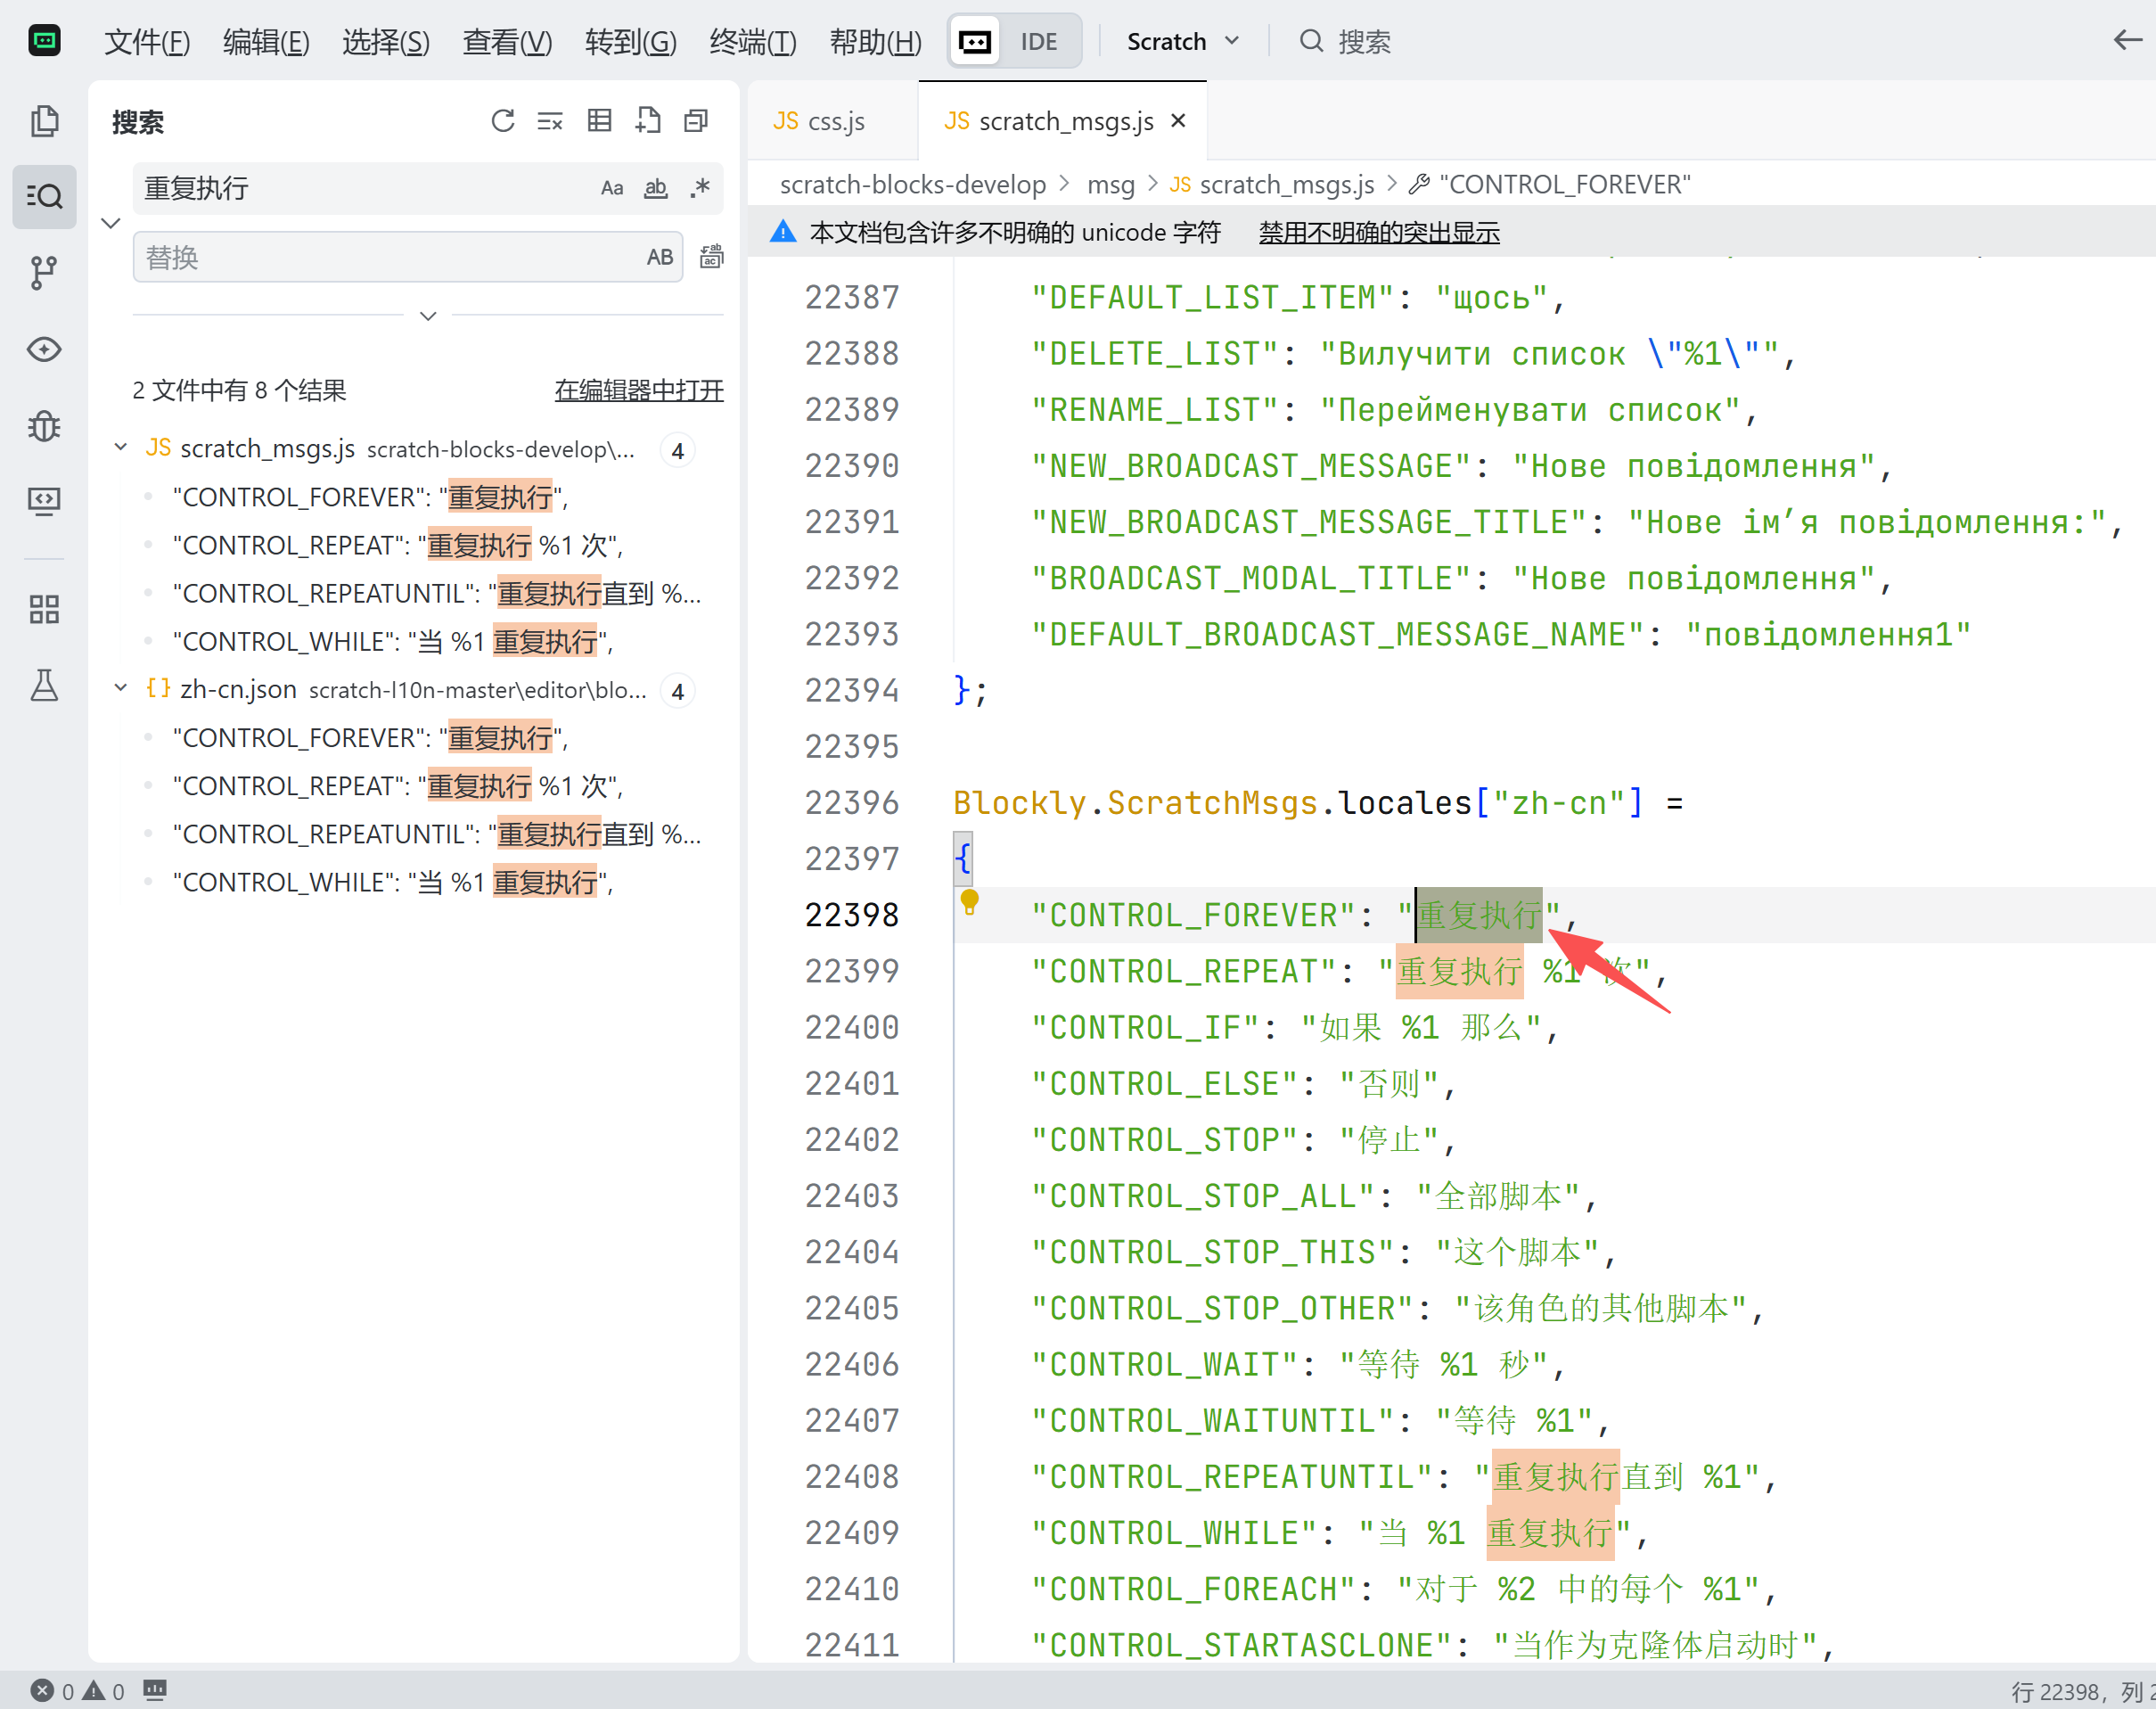Image resolution: width=2156 pixels, height=1709 pixels.
Task: Open the 终端(T) menu
Action: click(752, 41)
